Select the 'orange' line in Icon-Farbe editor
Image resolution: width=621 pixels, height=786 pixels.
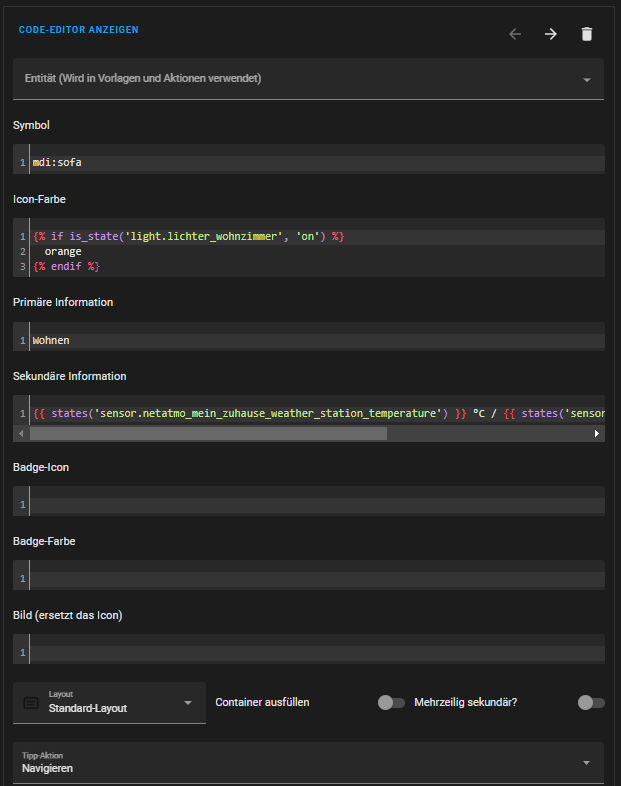click(63, 252)
